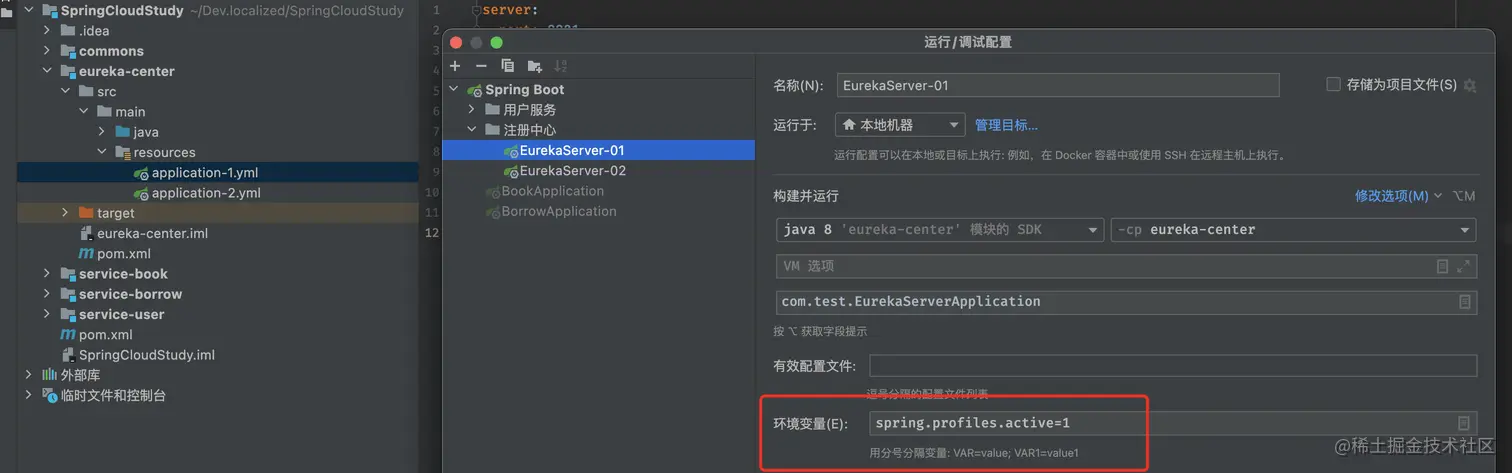This screenshot has height=473, width=1512.
Task: Enable 存储为项目文件 checkbox
Action: [x=1333, y=85]
